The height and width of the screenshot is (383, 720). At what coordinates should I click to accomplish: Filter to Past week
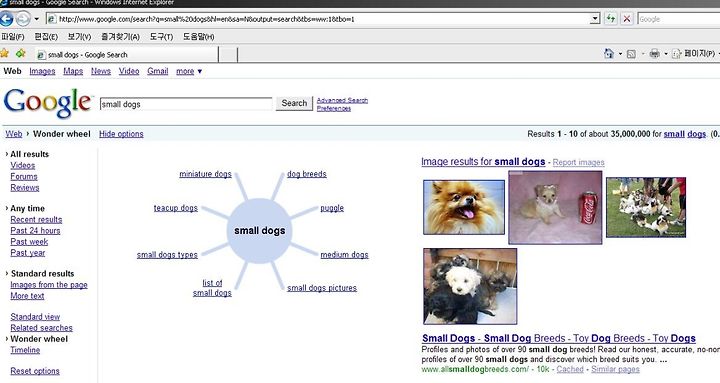click(29, 242)
